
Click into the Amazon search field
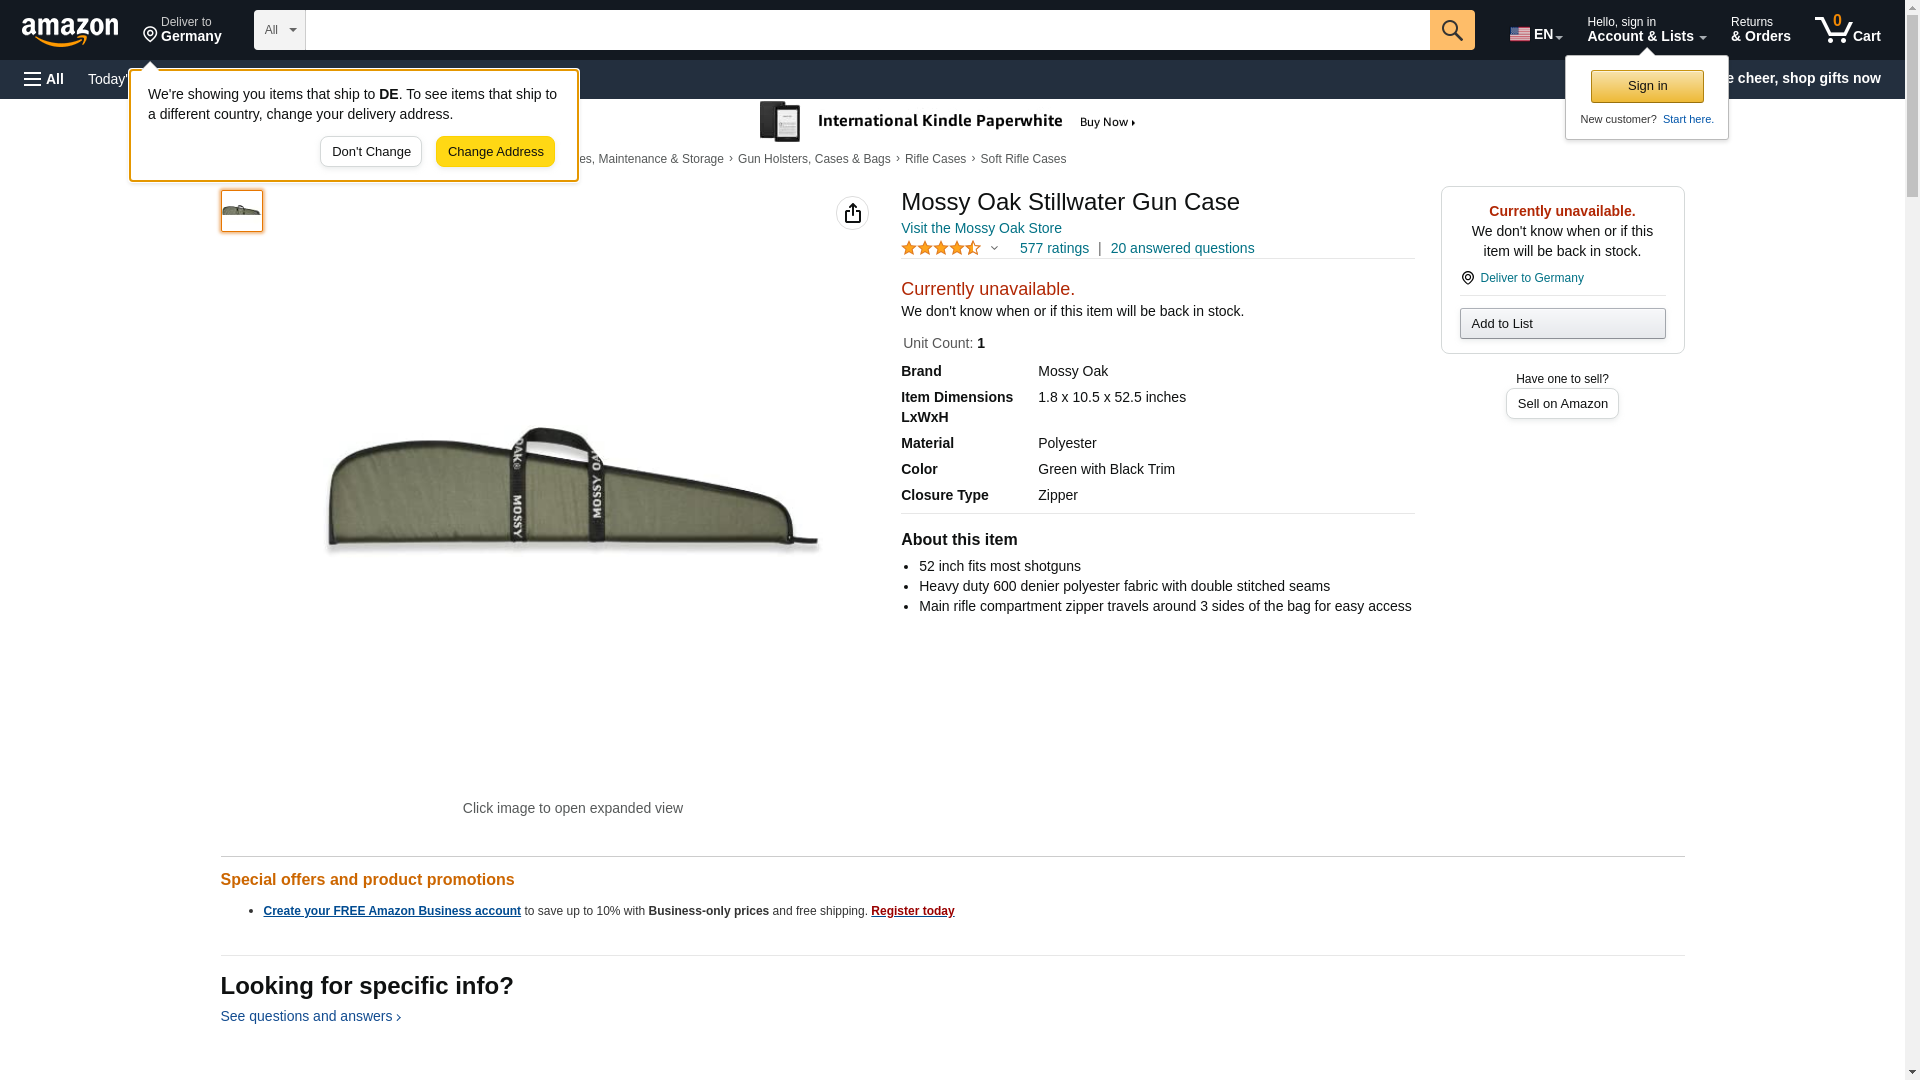[x=866, y=30]
